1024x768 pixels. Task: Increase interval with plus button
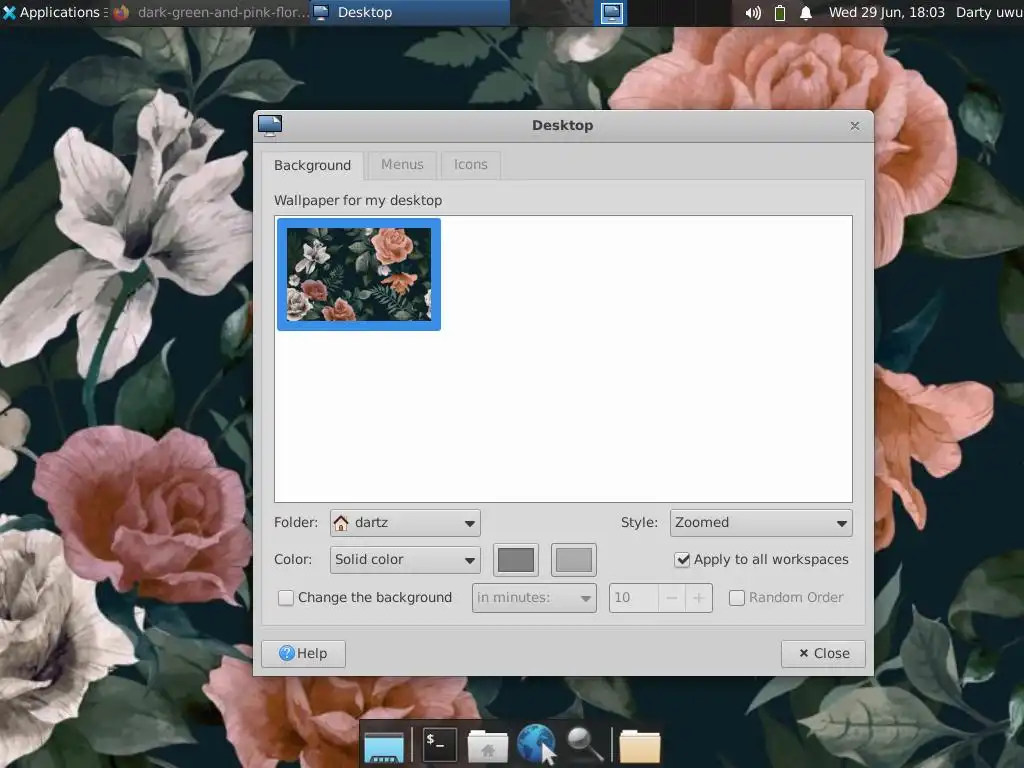click(x=699, y=598)
